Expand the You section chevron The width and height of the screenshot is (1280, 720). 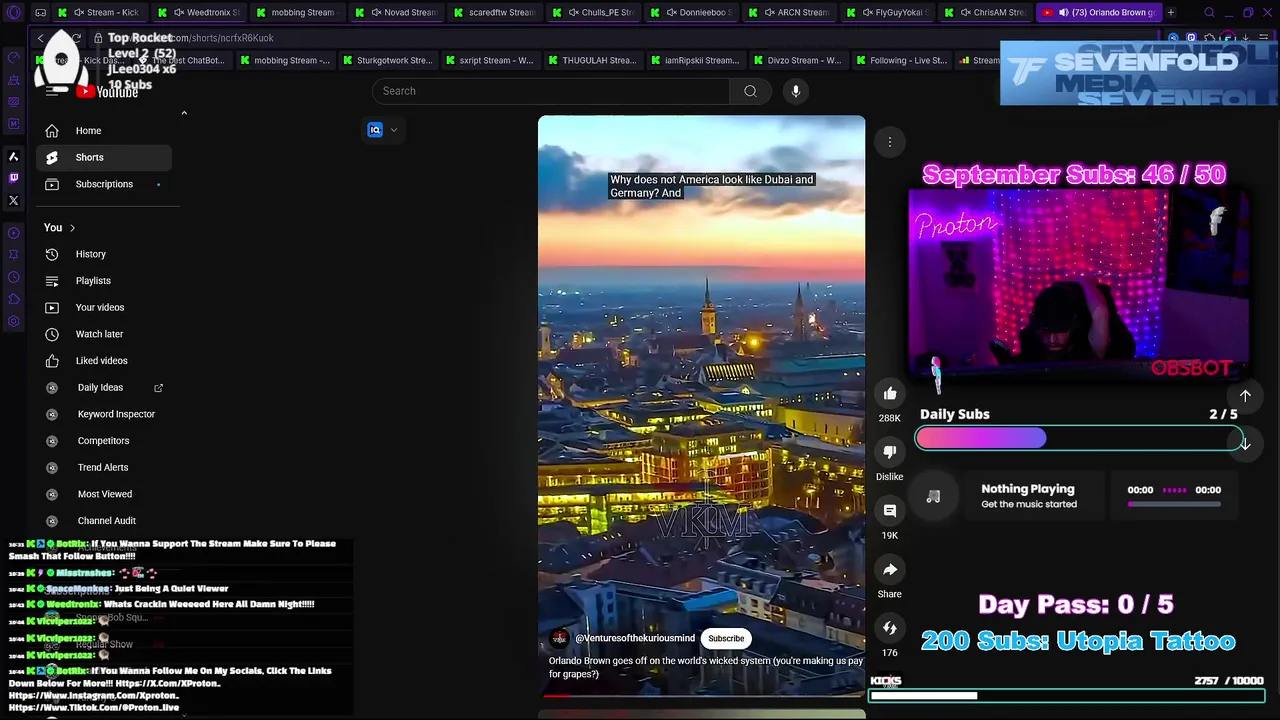[x=72, y=228]
